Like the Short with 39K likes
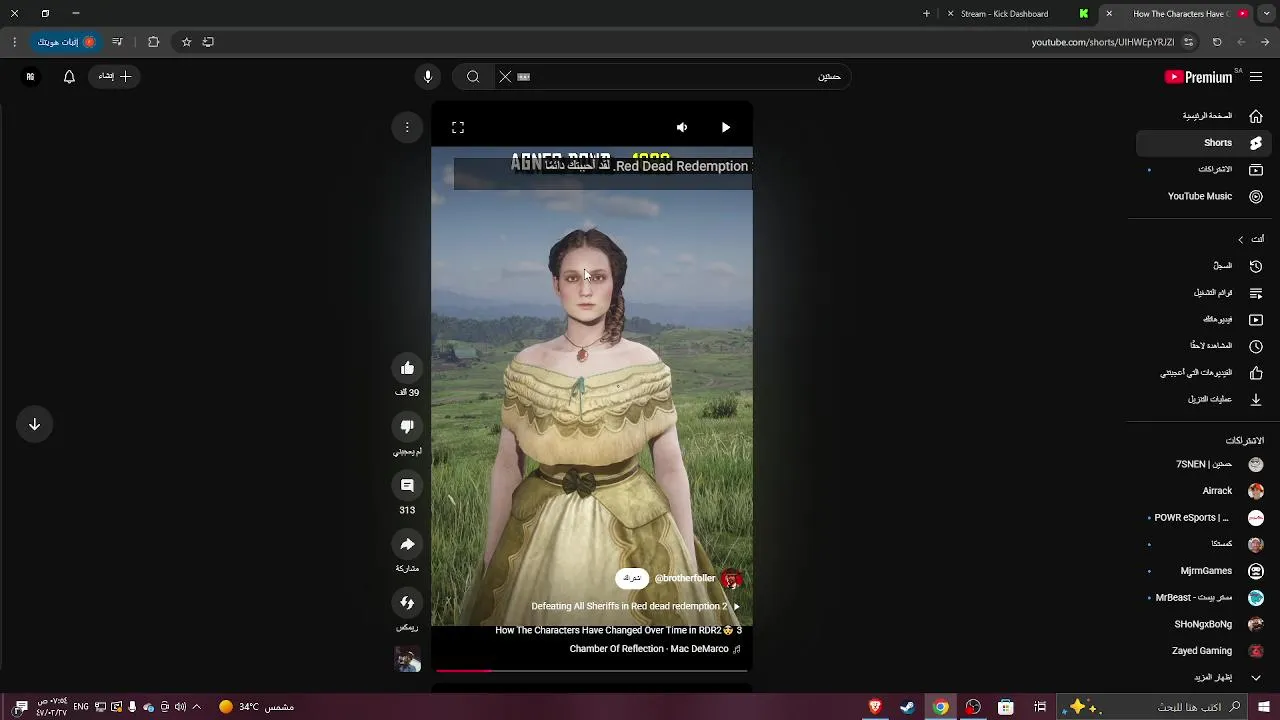The height and width of the screenshot is (720, 1280). pyautogui.click(x=407, y=368)
